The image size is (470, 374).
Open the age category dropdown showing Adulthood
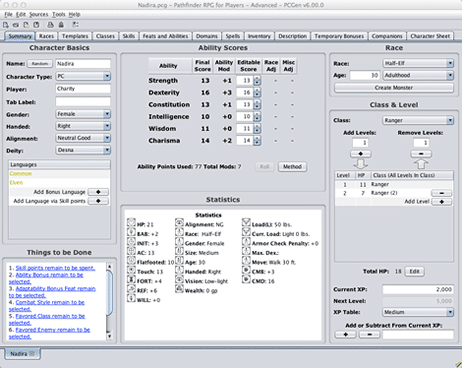[x=418, y=75]
